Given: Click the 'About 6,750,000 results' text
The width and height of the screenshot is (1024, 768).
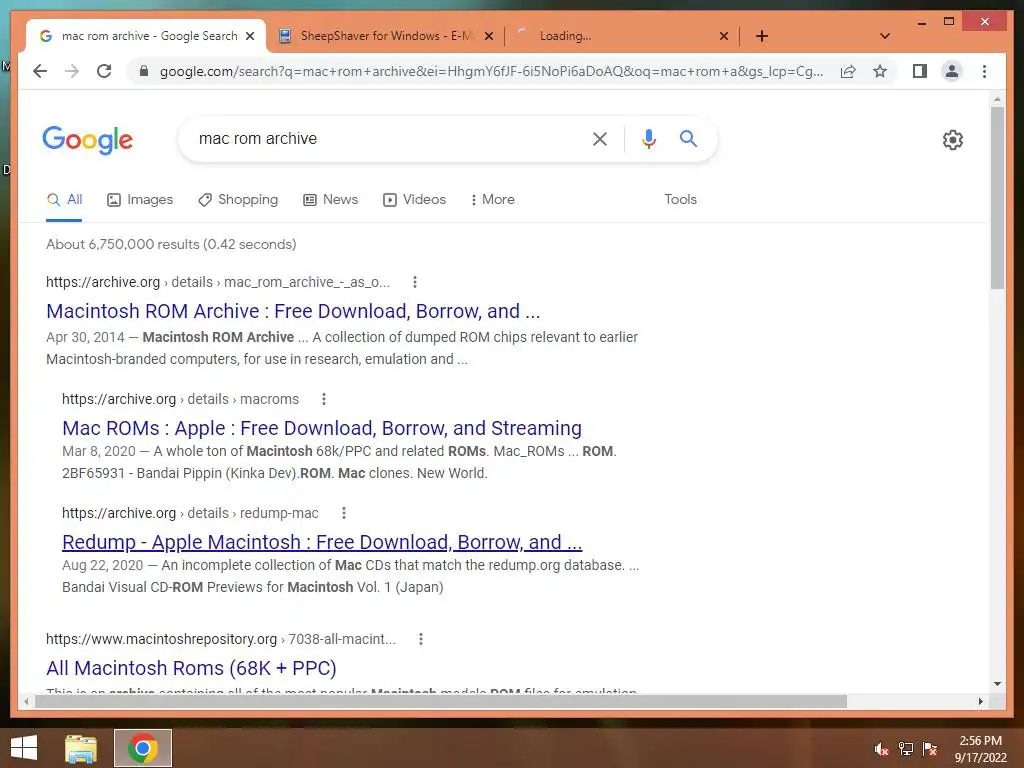Looking at the screenshot, I should pyautogui.click(x=171, y=244).
